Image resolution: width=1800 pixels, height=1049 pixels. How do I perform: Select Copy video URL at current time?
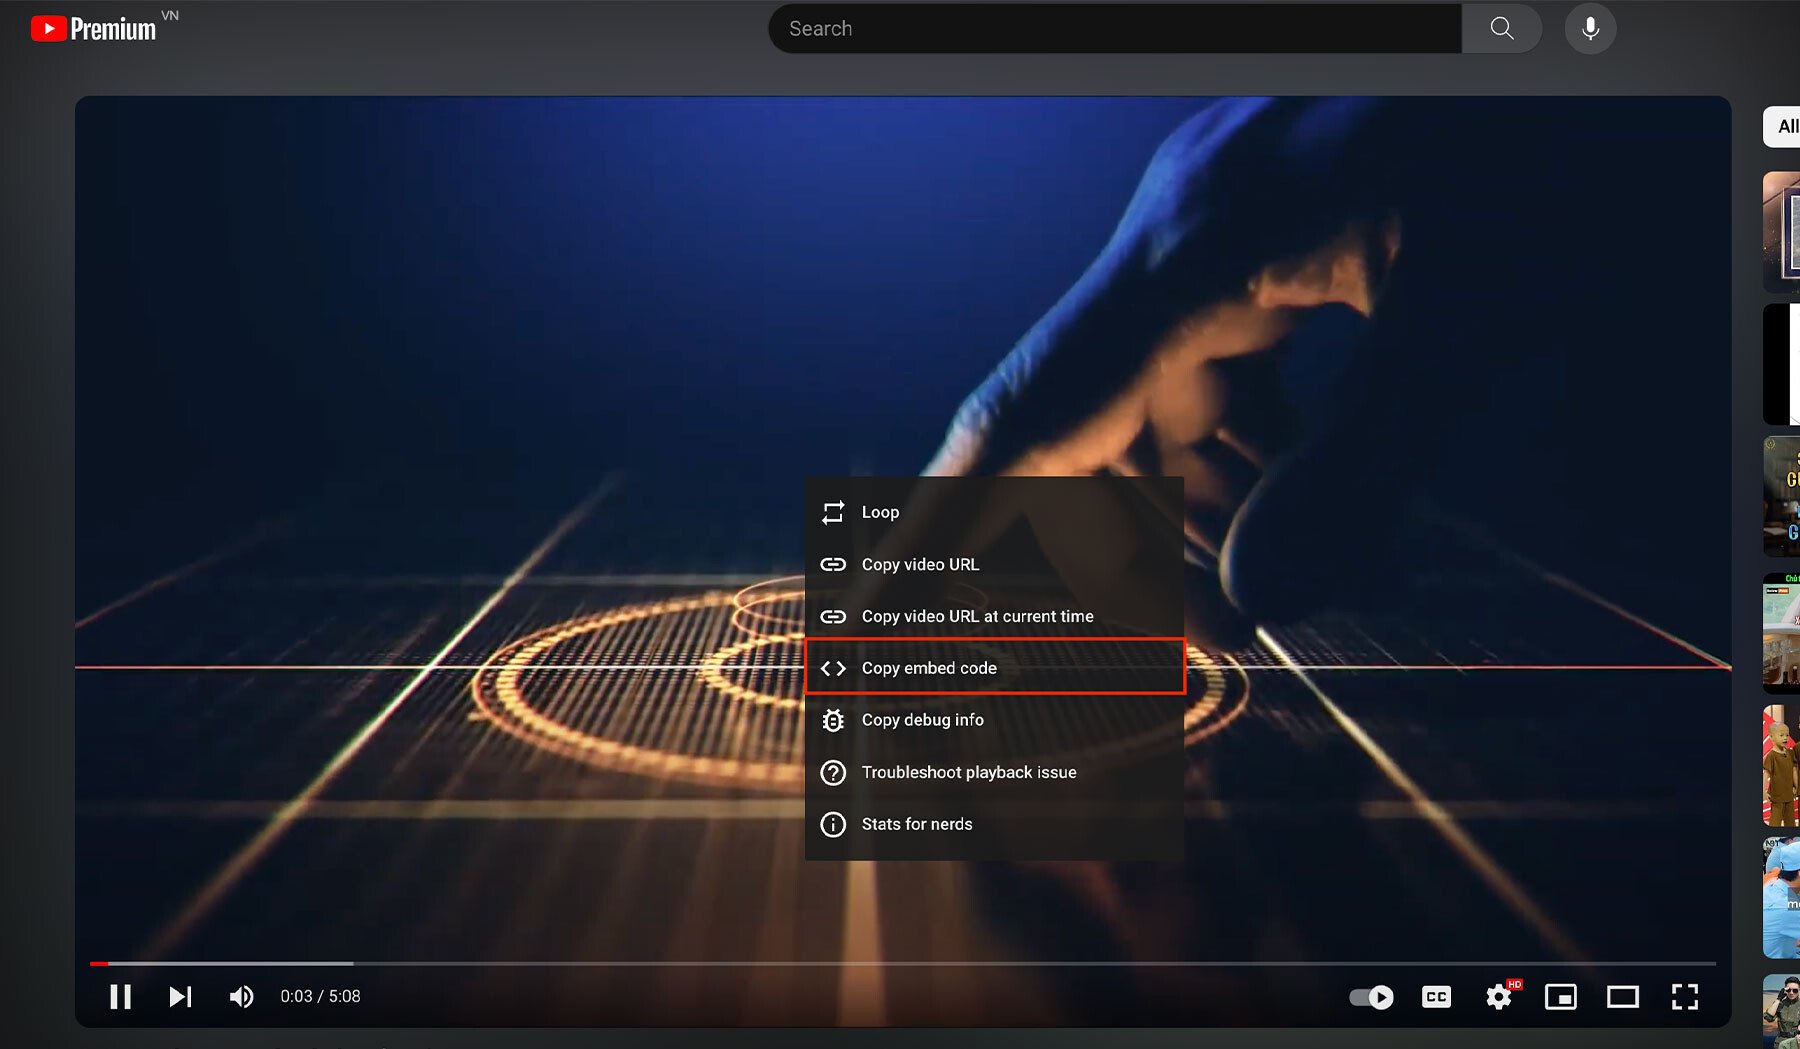(977, 616)
